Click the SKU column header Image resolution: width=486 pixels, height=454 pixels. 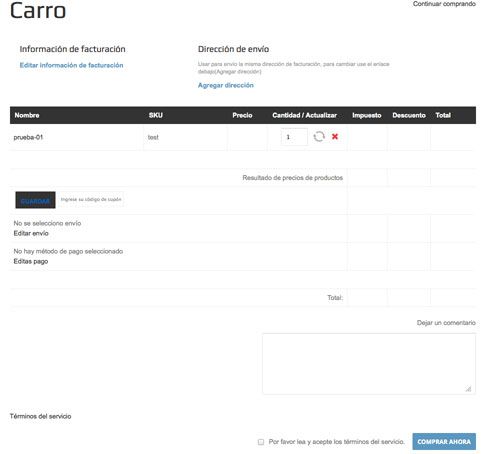pos(156,115)
